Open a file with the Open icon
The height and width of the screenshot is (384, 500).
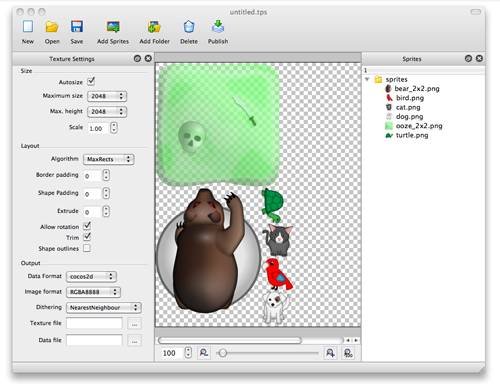(x=52, y=27)
